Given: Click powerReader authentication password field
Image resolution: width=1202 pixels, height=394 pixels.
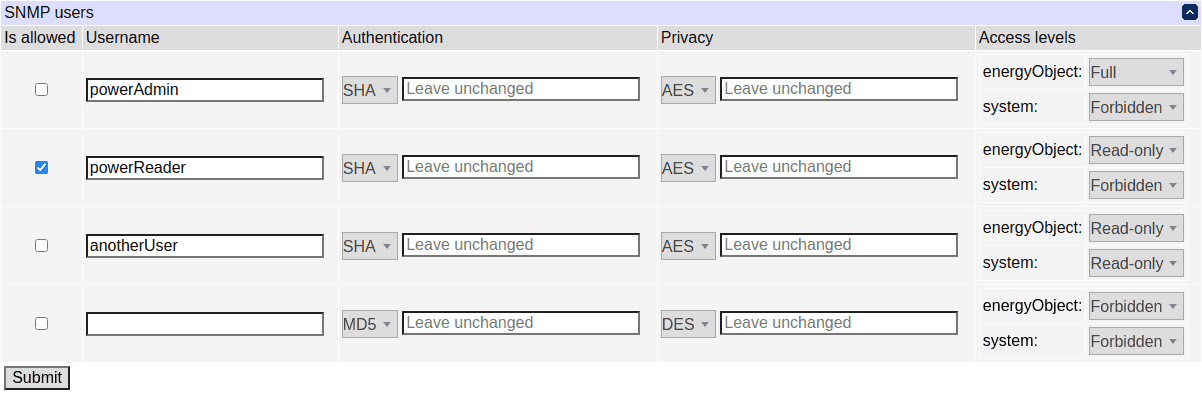Looking at the screenshot, I should coord(521,167).
